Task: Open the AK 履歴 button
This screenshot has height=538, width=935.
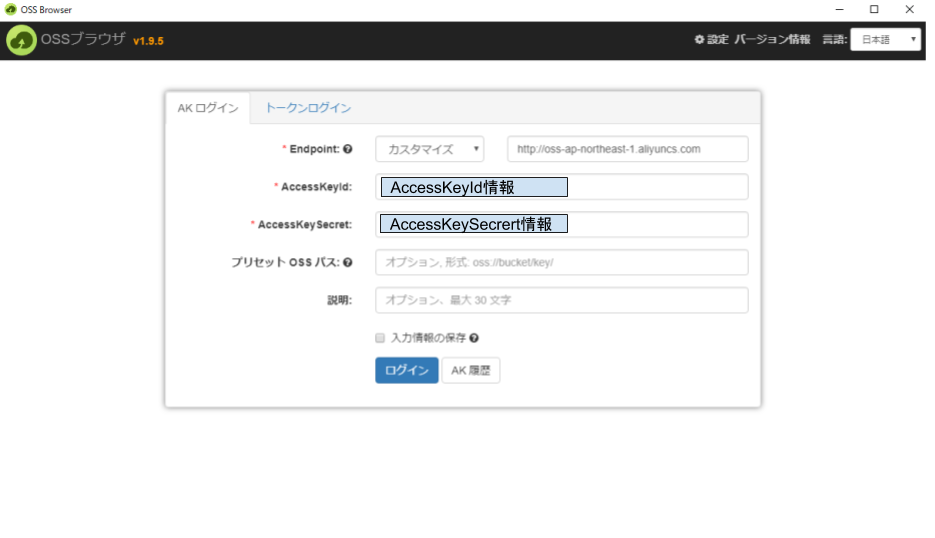Action: tap(470, 370)
